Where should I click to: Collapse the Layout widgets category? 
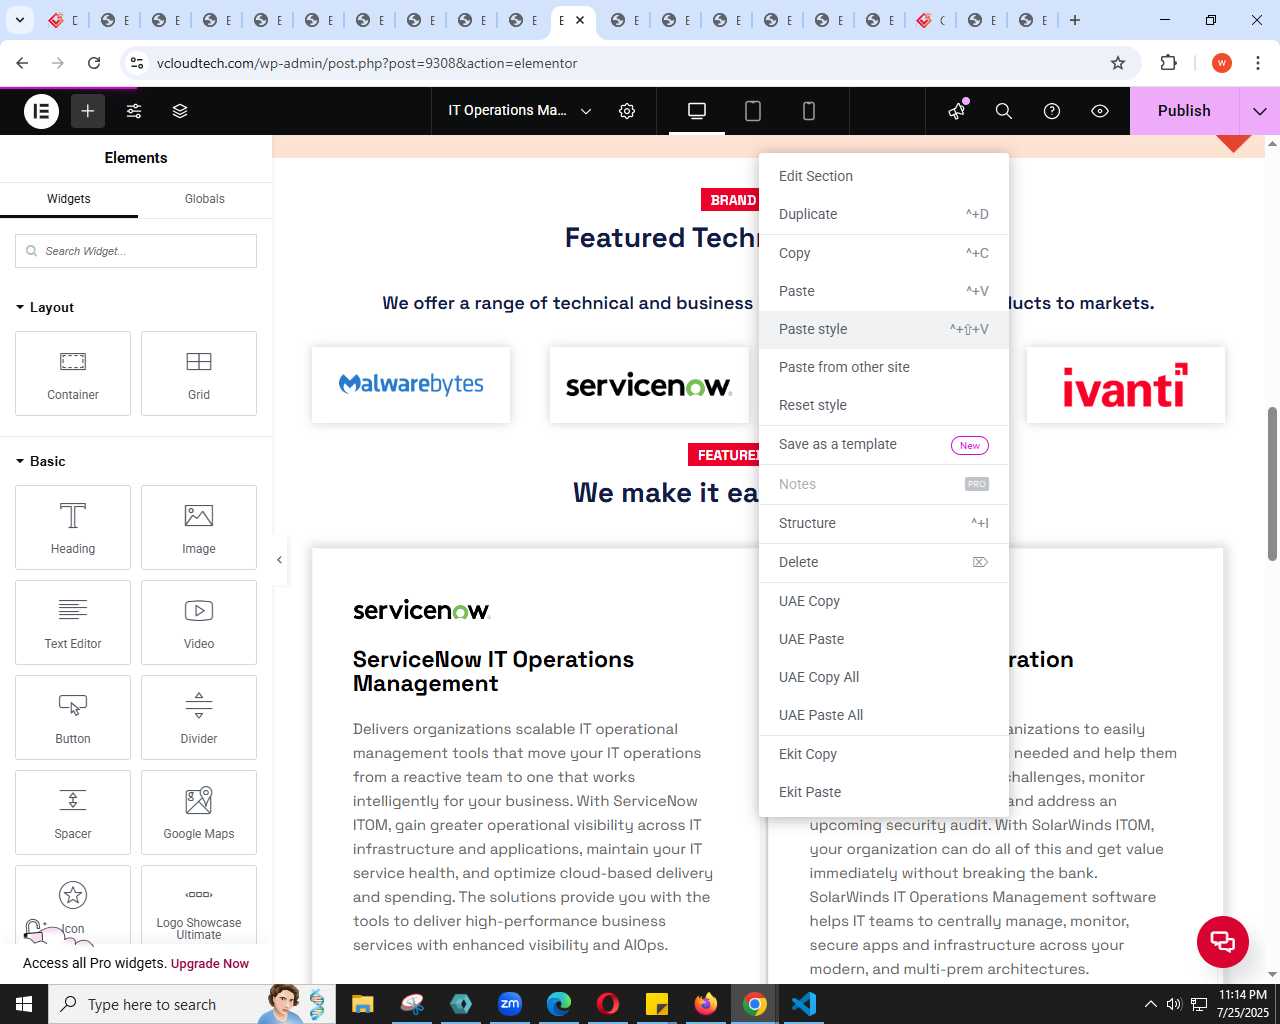pos(45,308)
